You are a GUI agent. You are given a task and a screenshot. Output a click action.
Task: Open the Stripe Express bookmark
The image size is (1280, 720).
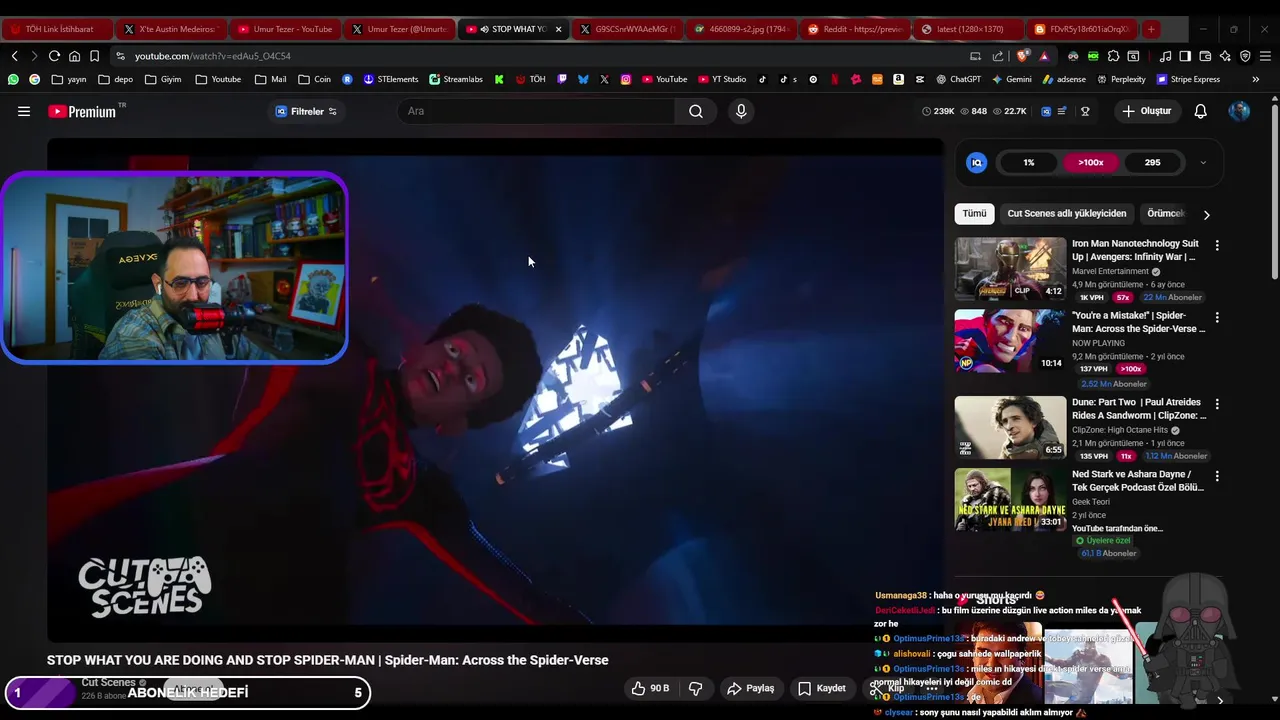coord(1188,79)
